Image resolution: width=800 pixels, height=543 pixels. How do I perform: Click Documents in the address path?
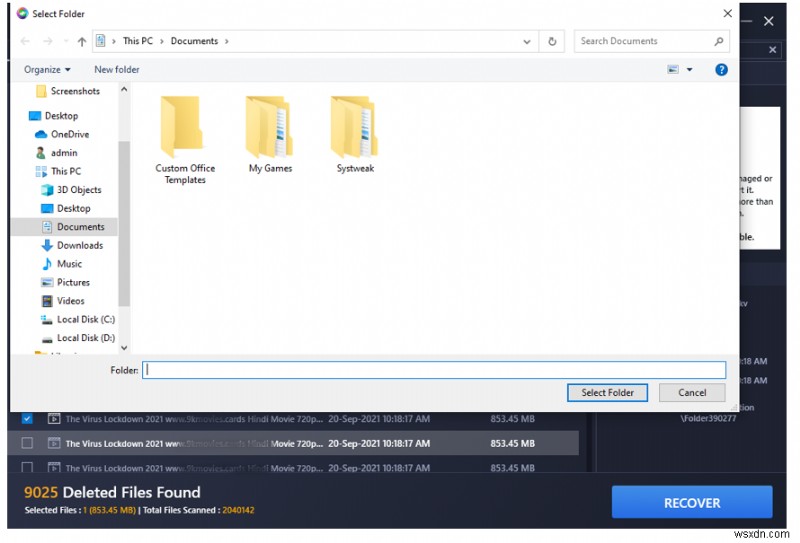(194, 41)
